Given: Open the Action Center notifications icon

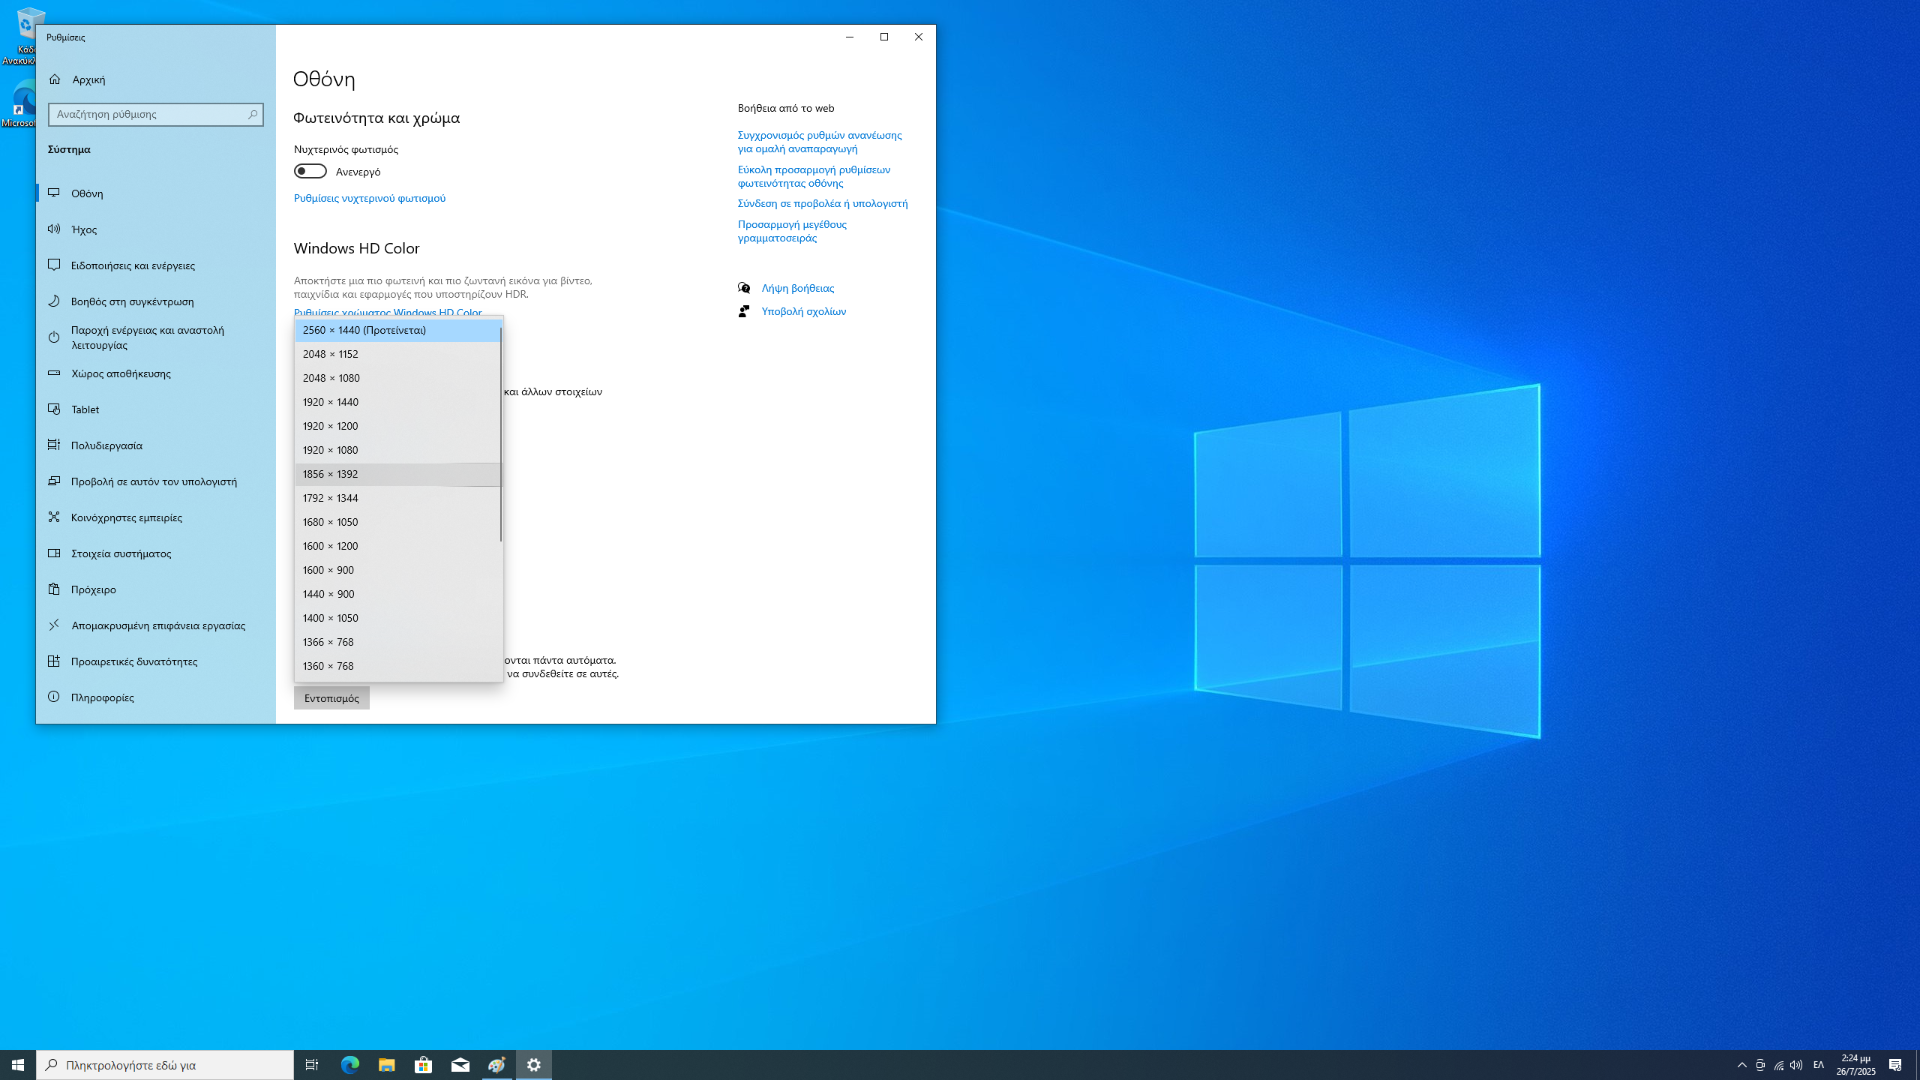Looking at the screenshot, I should 1895,1065.
